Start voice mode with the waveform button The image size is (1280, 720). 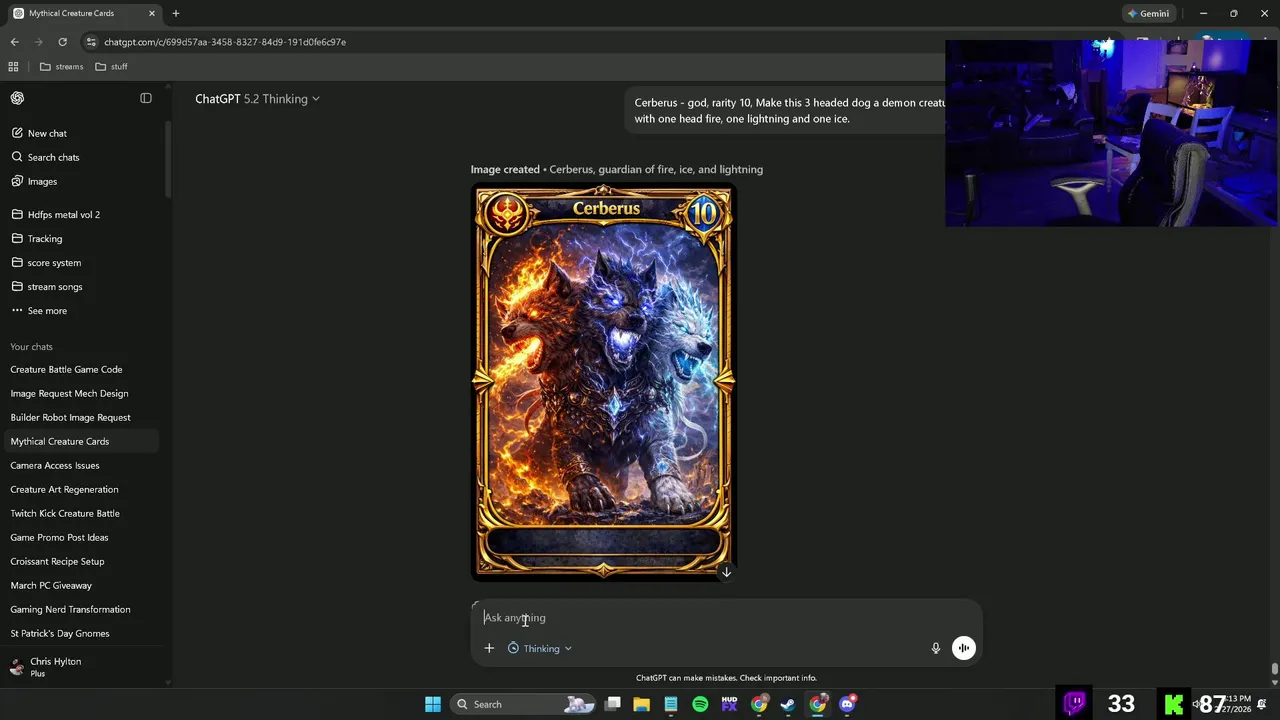pos(964,648)
